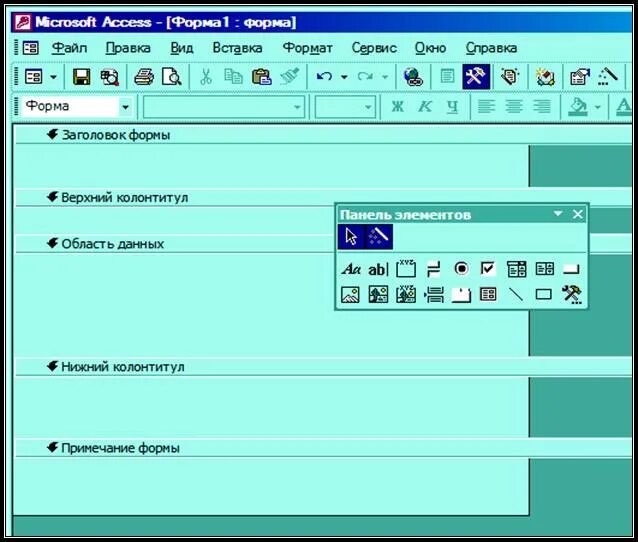Open Панель элементов toolbar options arrow
This screenshot has height=542, width=638.
coord(558,214)
